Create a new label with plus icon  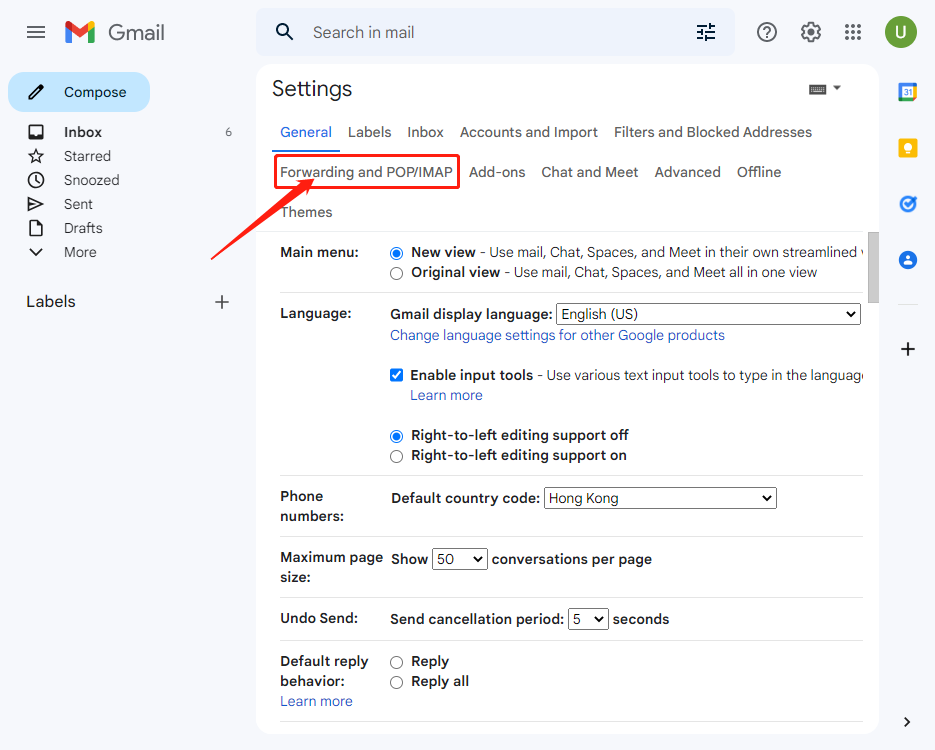(222, 302)
